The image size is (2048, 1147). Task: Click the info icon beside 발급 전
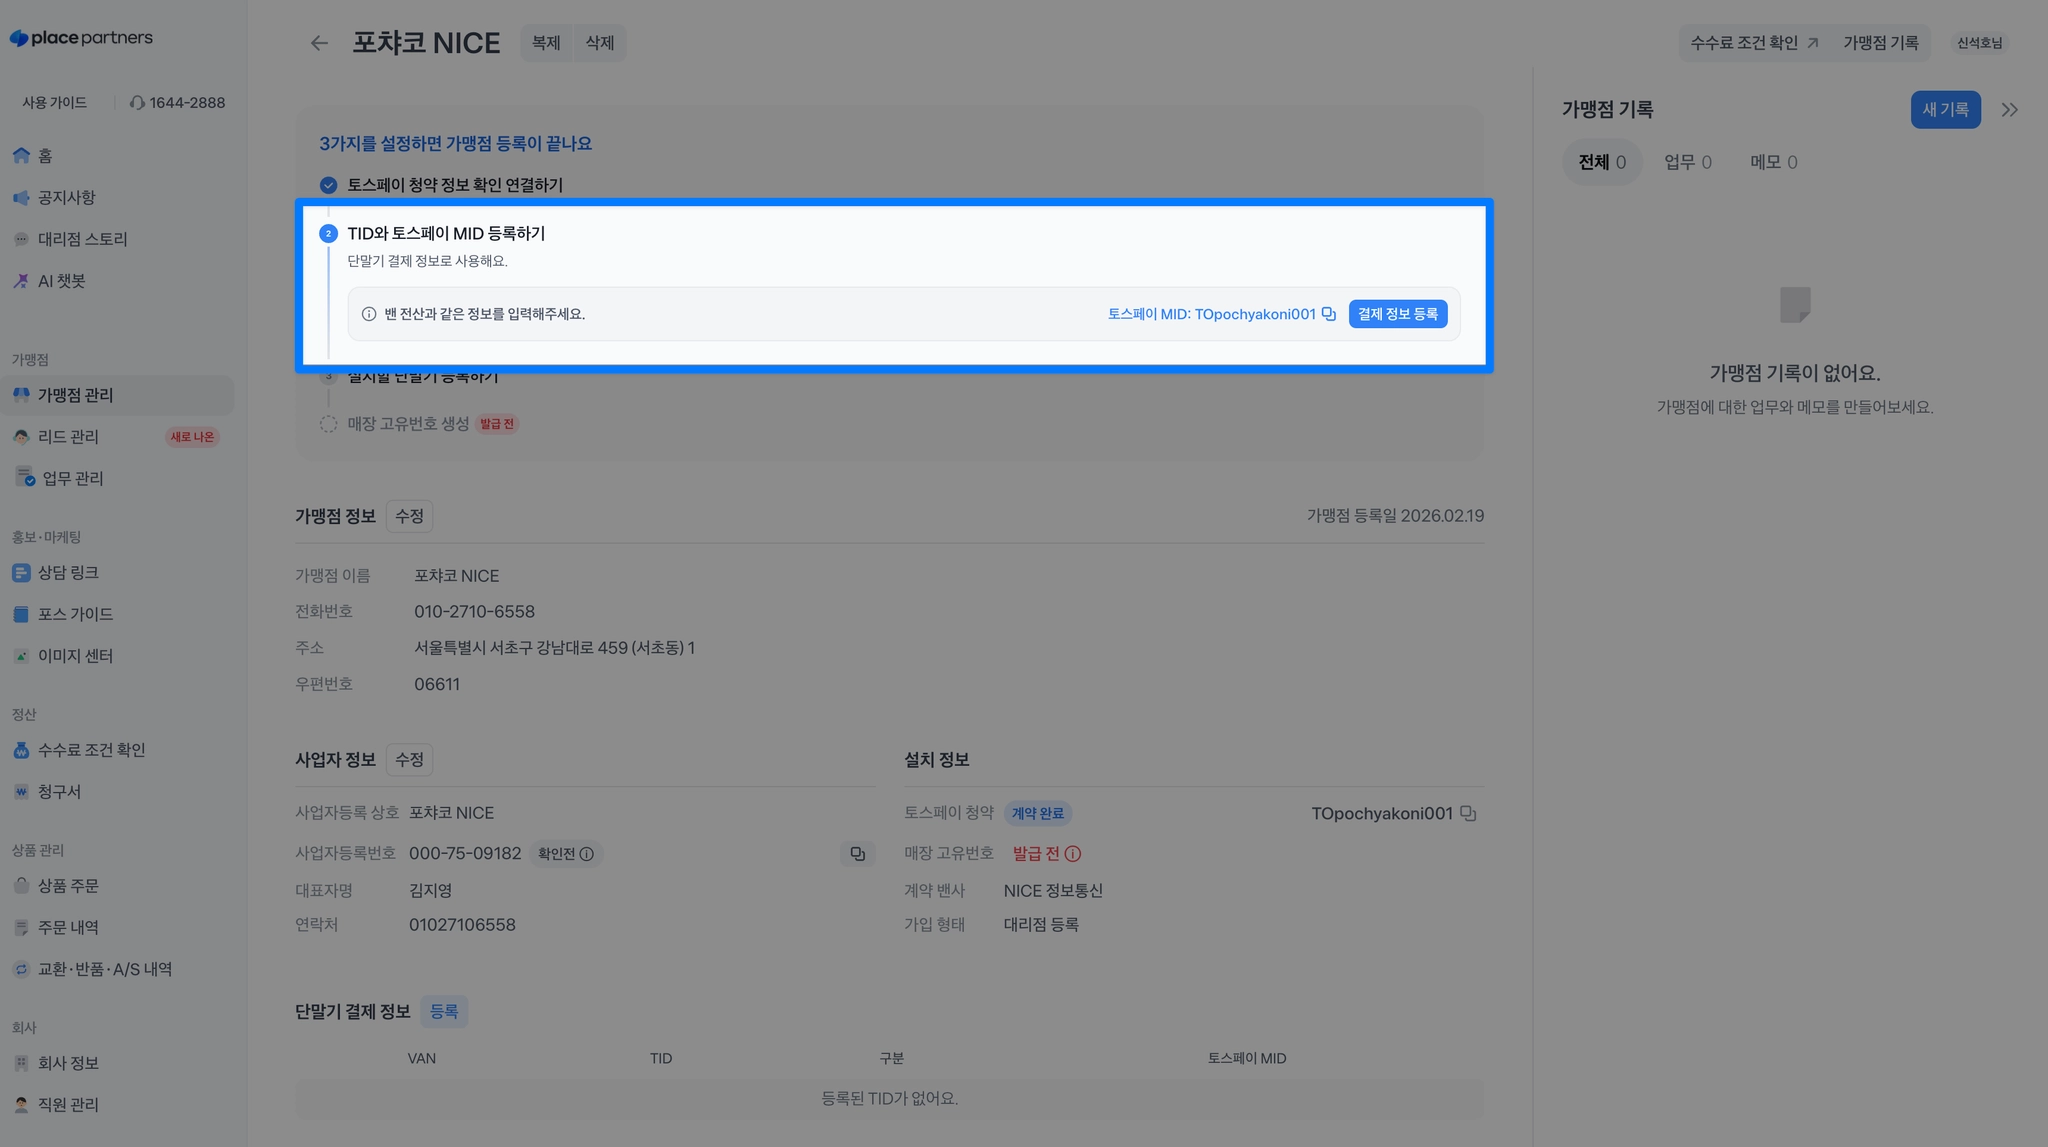pos(1073,854)
